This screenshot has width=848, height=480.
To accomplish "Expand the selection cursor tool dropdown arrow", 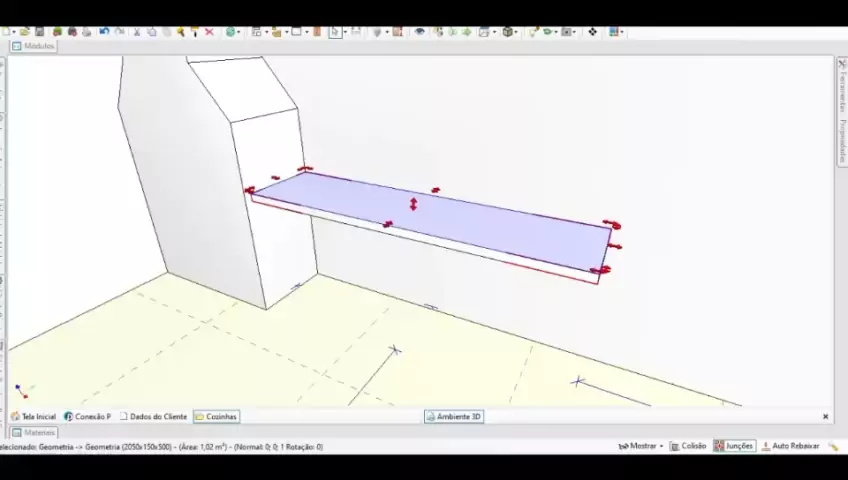I will [344, 32].
